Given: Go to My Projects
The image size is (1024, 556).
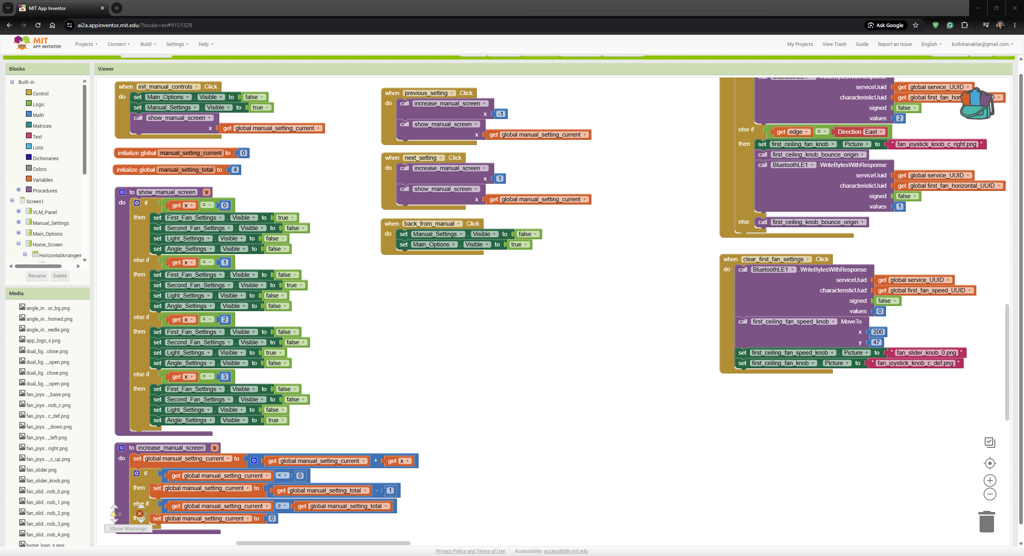Looking at the screenshot, I should (x=799, y=44).
